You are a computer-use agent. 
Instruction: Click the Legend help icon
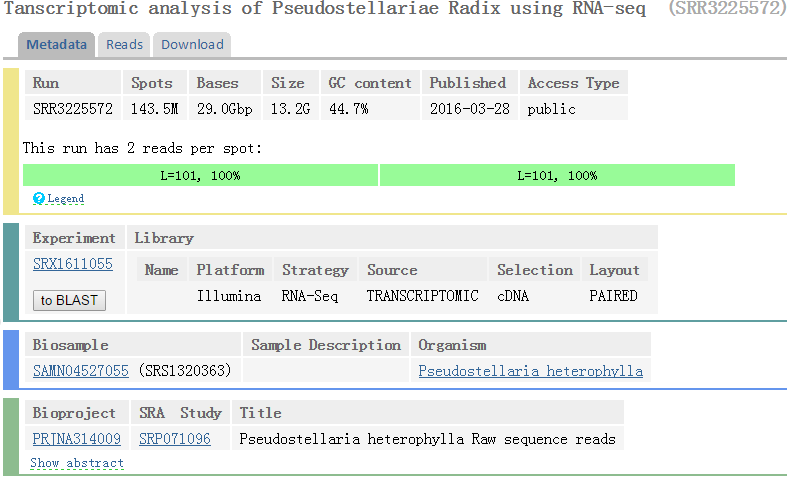[x=39, y=198]
